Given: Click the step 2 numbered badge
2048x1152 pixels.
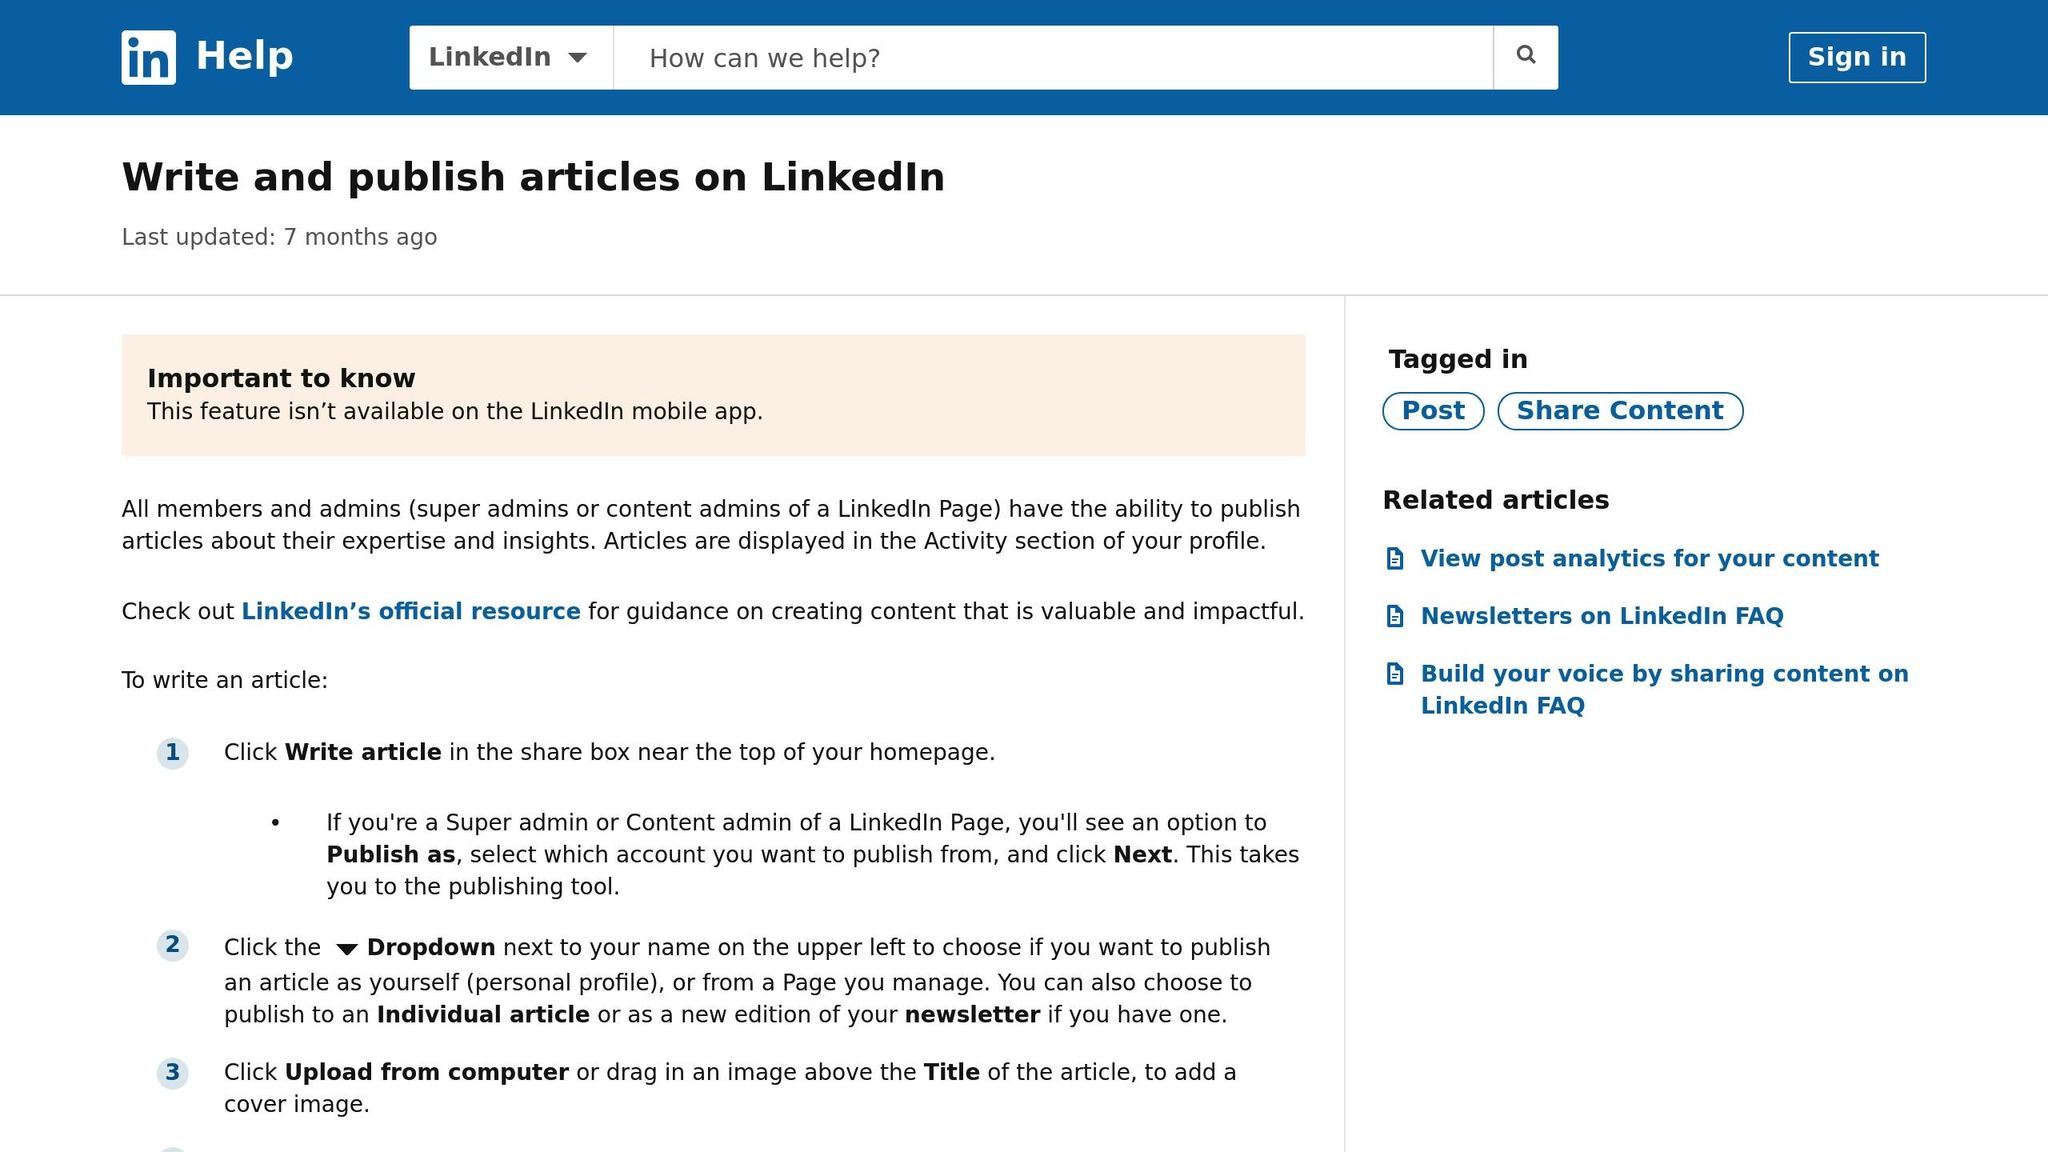Looking at the screenshot, I should [x=173, y=946].
